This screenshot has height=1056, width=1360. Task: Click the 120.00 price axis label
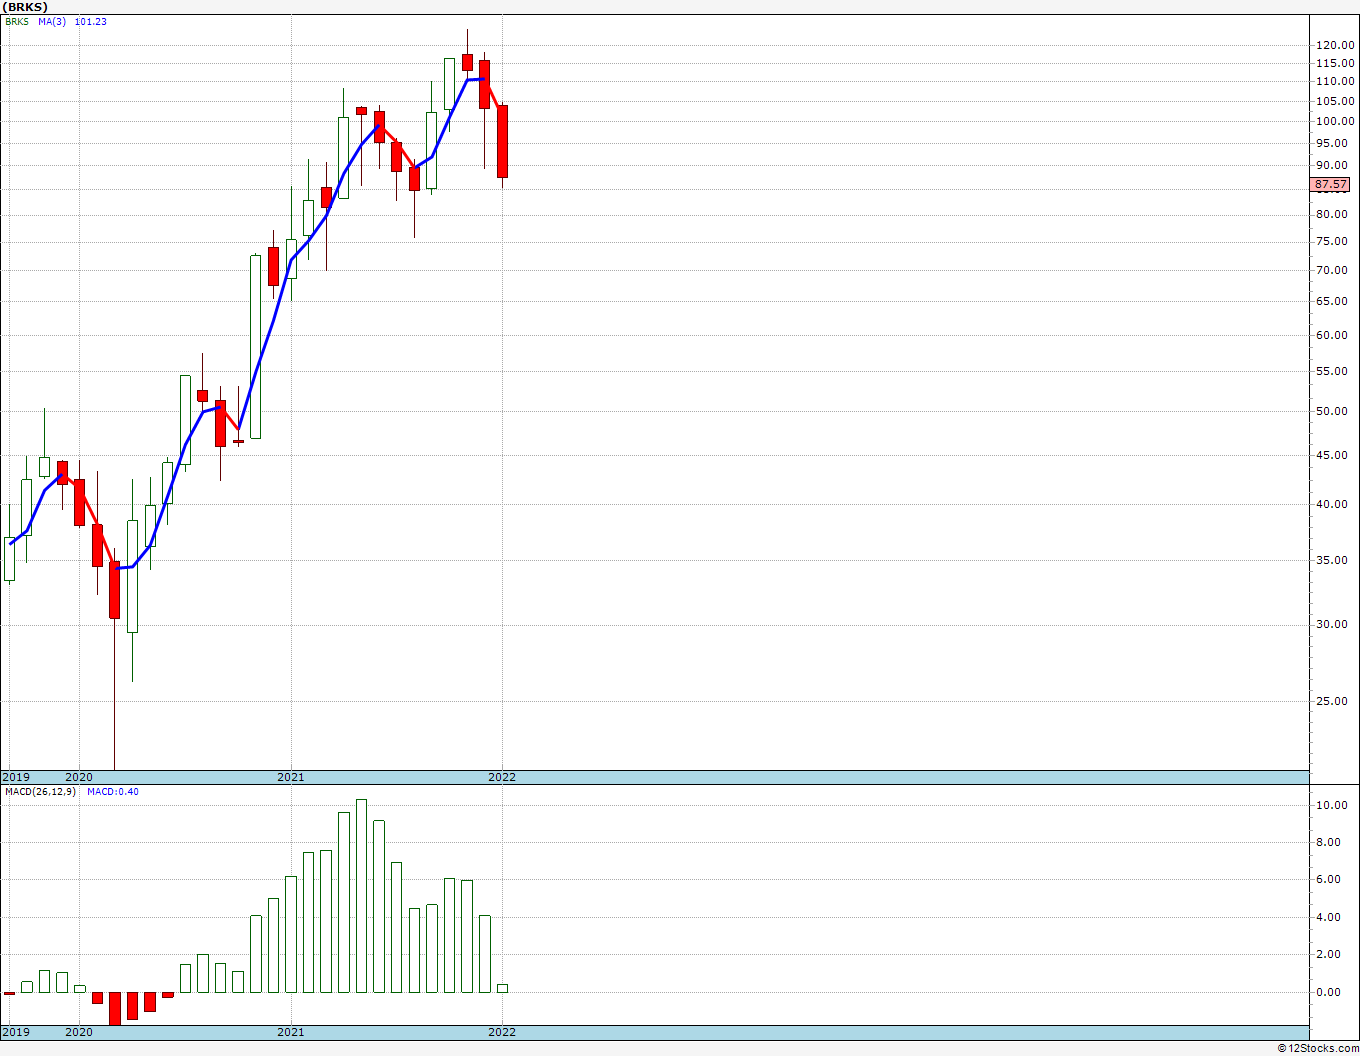point(1335,45)
